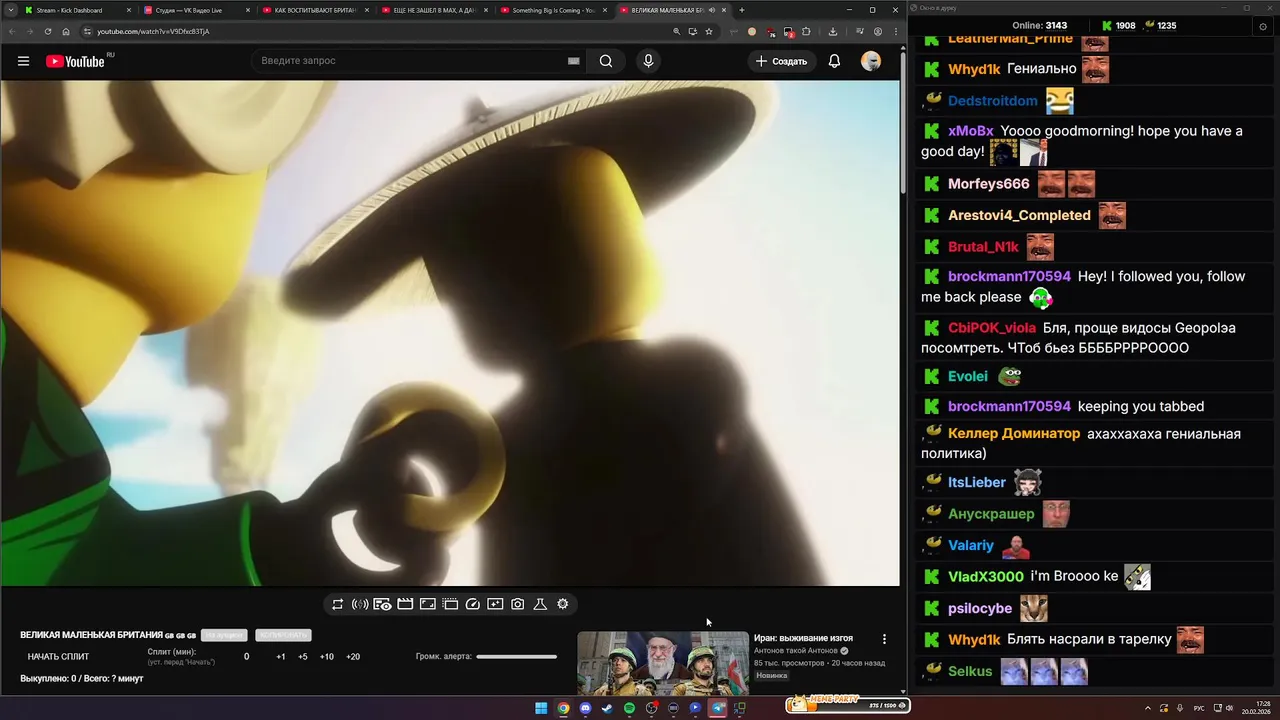Viewport: 1280px width, 720px height.
Task: Click the screen-plus icon in the player toolbar
Action: pyautogui.click(x=495, y=604)
